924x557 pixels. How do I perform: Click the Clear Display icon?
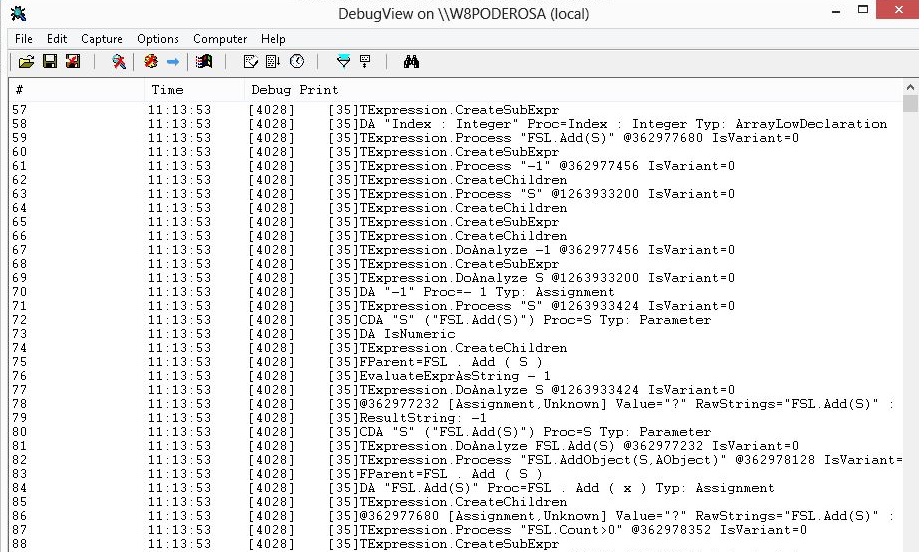pyautogui.click(x=250, y=61)
